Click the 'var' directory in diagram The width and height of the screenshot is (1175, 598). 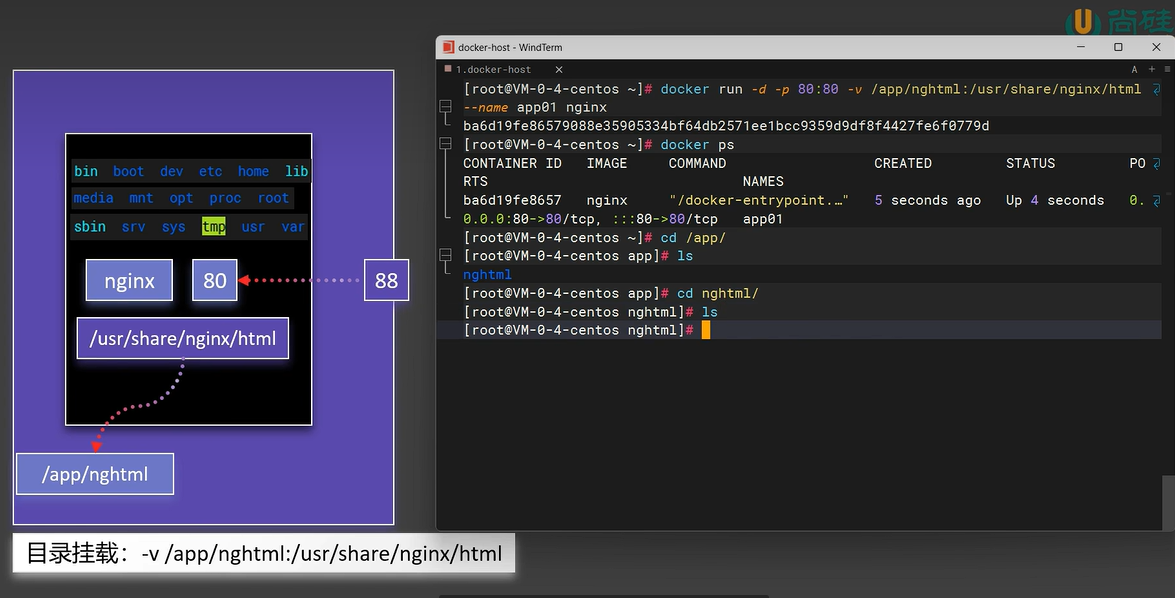293,226
